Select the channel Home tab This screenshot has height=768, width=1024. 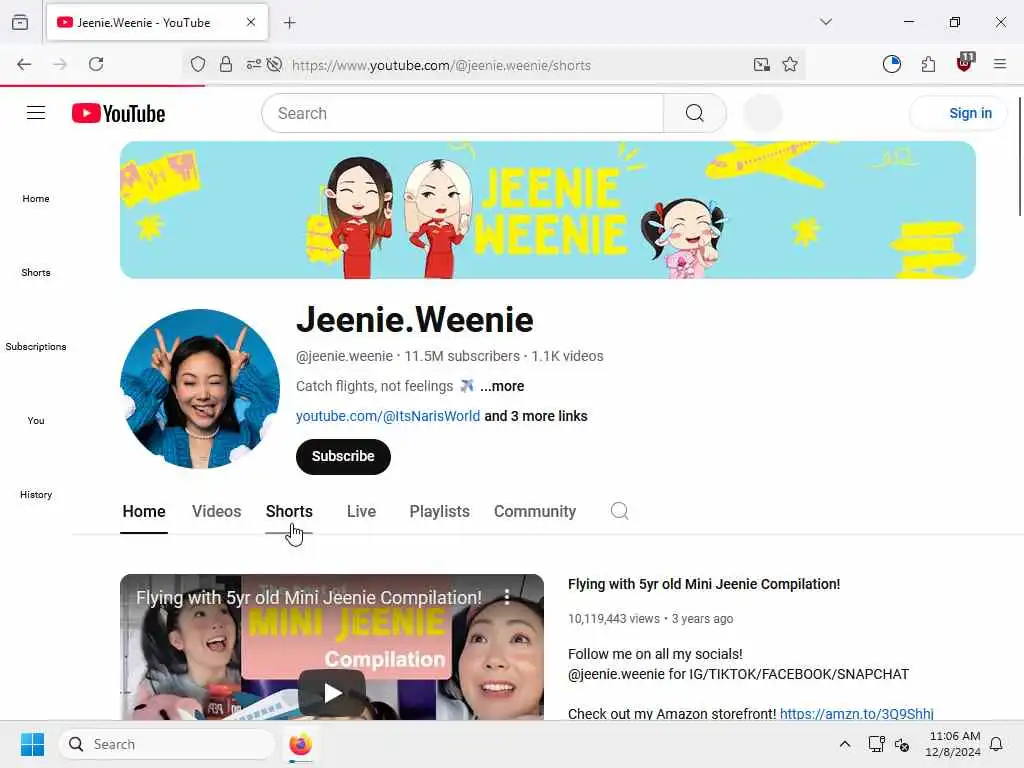pos(144,511)
